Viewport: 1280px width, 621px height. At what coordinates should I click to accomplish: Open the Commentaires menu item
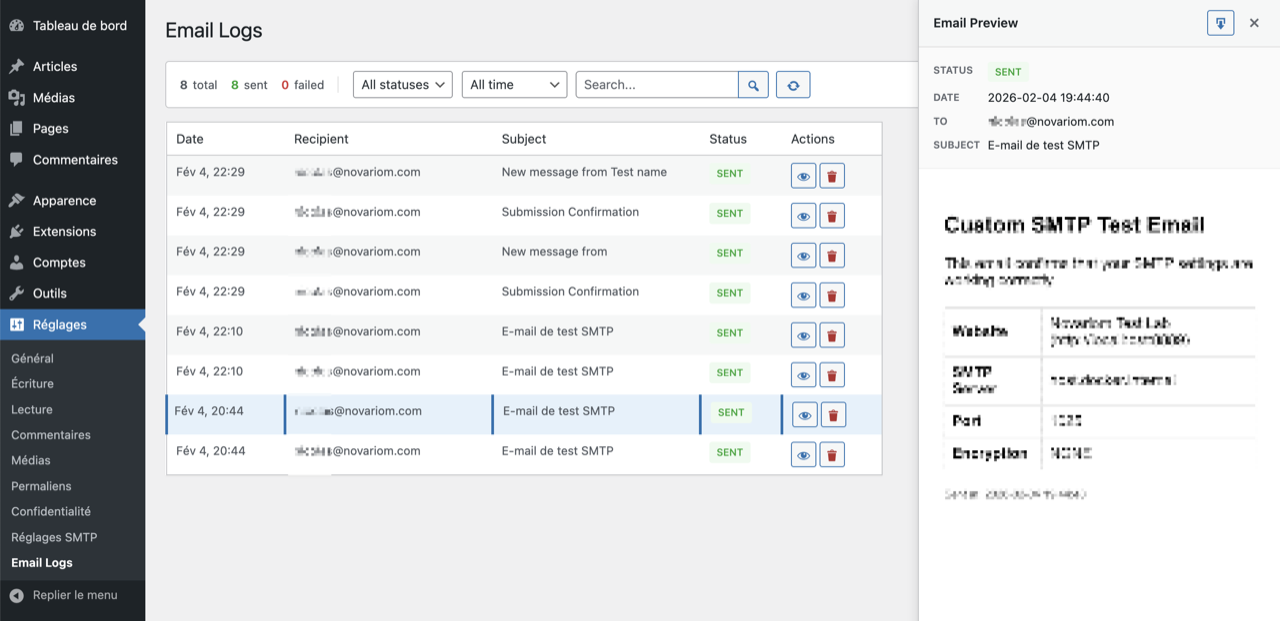coord(69,159)
